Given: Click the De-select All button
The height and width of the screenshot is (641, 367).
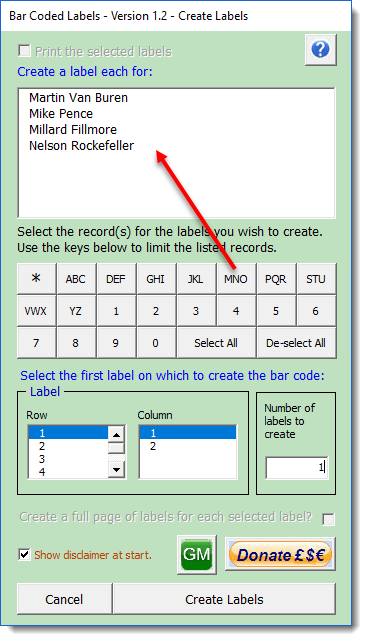Looking at the screenshot, I should pyautogui.click(x=296, y=343).
